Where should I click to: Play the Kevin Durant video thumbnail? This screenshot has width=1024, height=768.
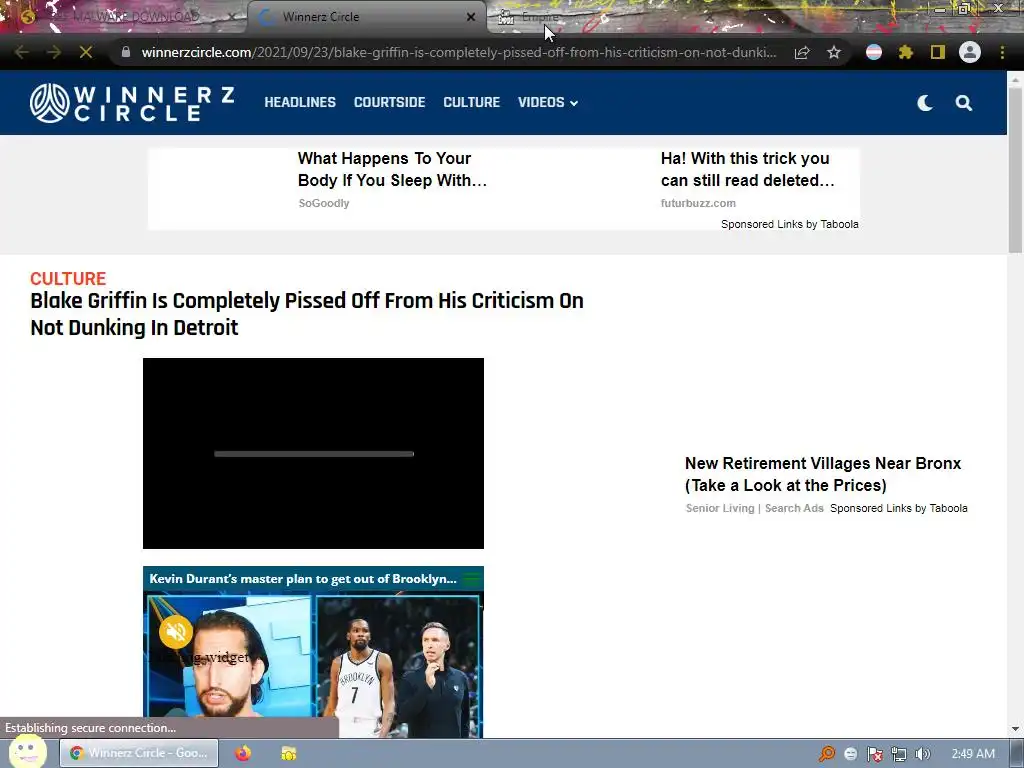(313, 663)
